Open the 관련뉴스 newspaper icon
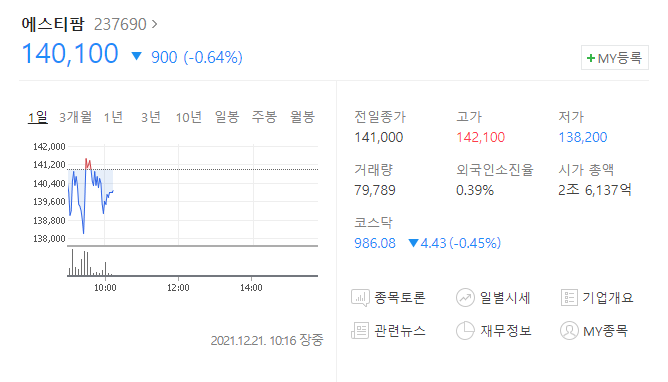 (x=360, y=330)
